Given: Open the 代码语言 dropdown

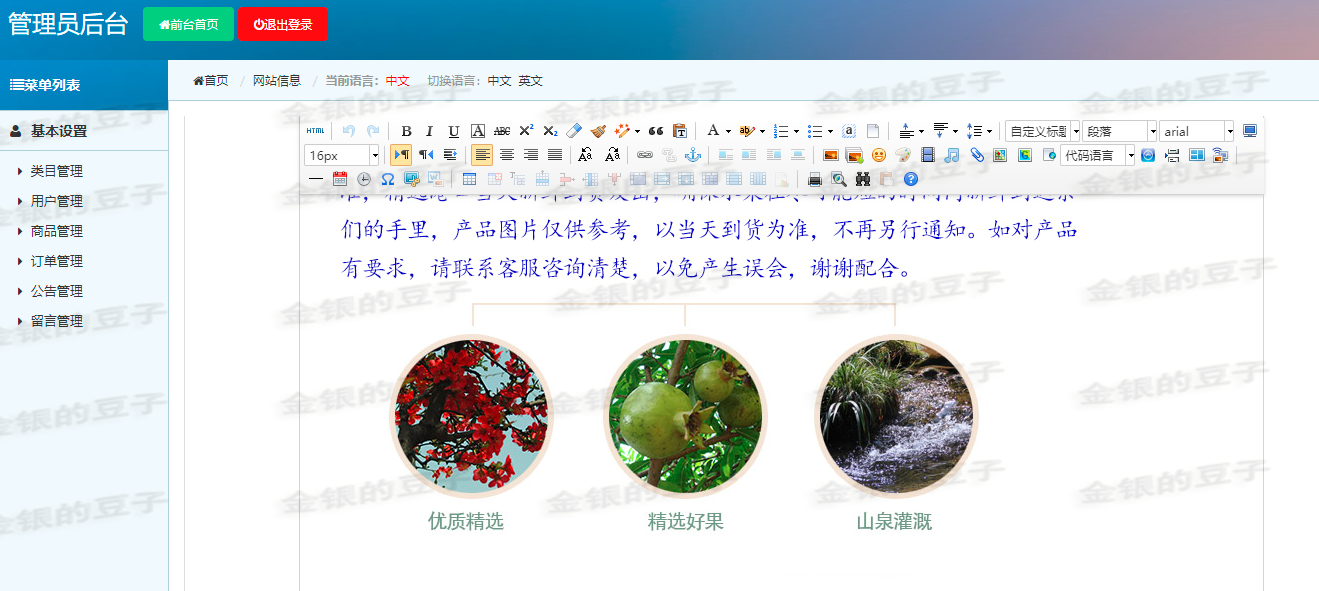Looking at the screenshot, I should pyautogui.click(x=1098, y=155).
